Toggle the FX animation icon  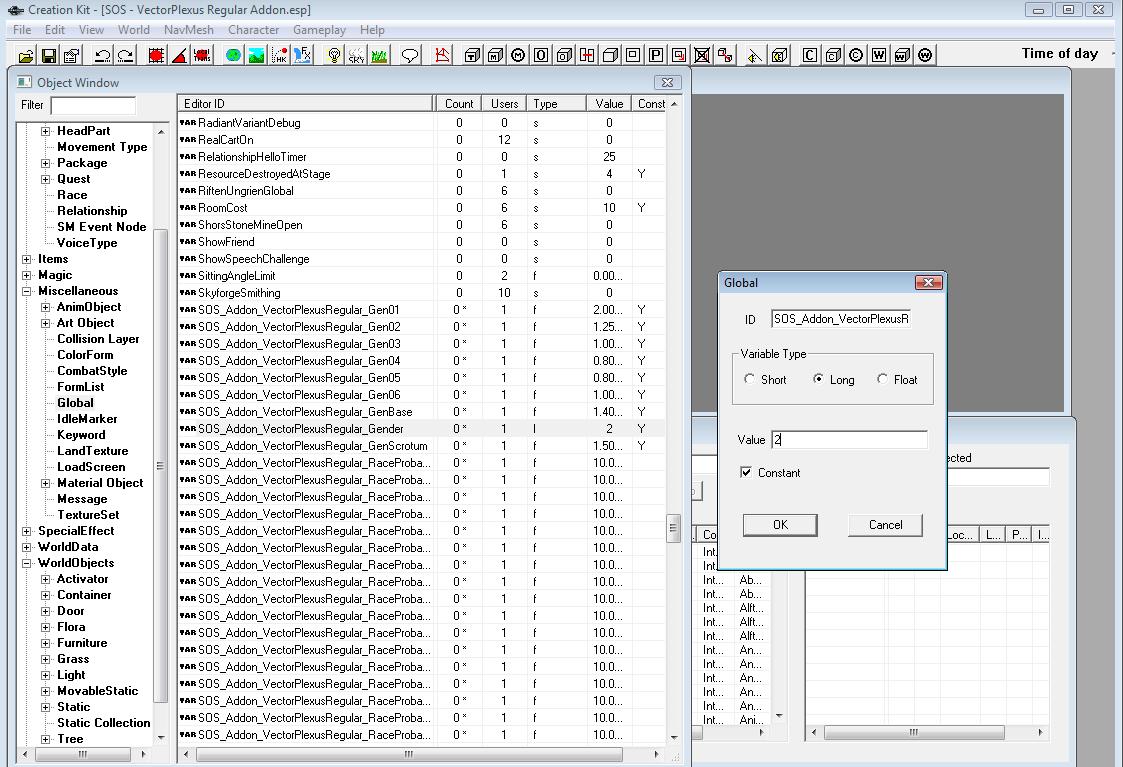tap(302, 55)
